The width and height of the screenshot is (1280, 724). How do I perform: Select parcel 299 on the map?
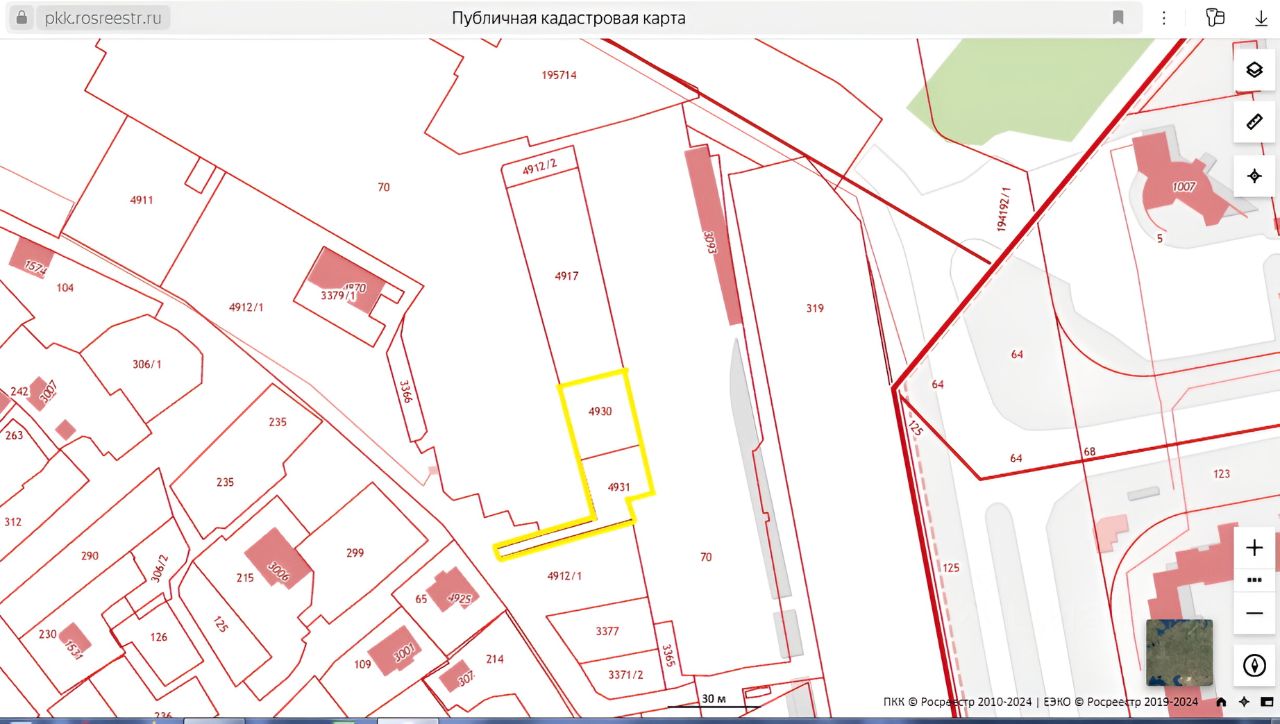click(x=355, y=552)
